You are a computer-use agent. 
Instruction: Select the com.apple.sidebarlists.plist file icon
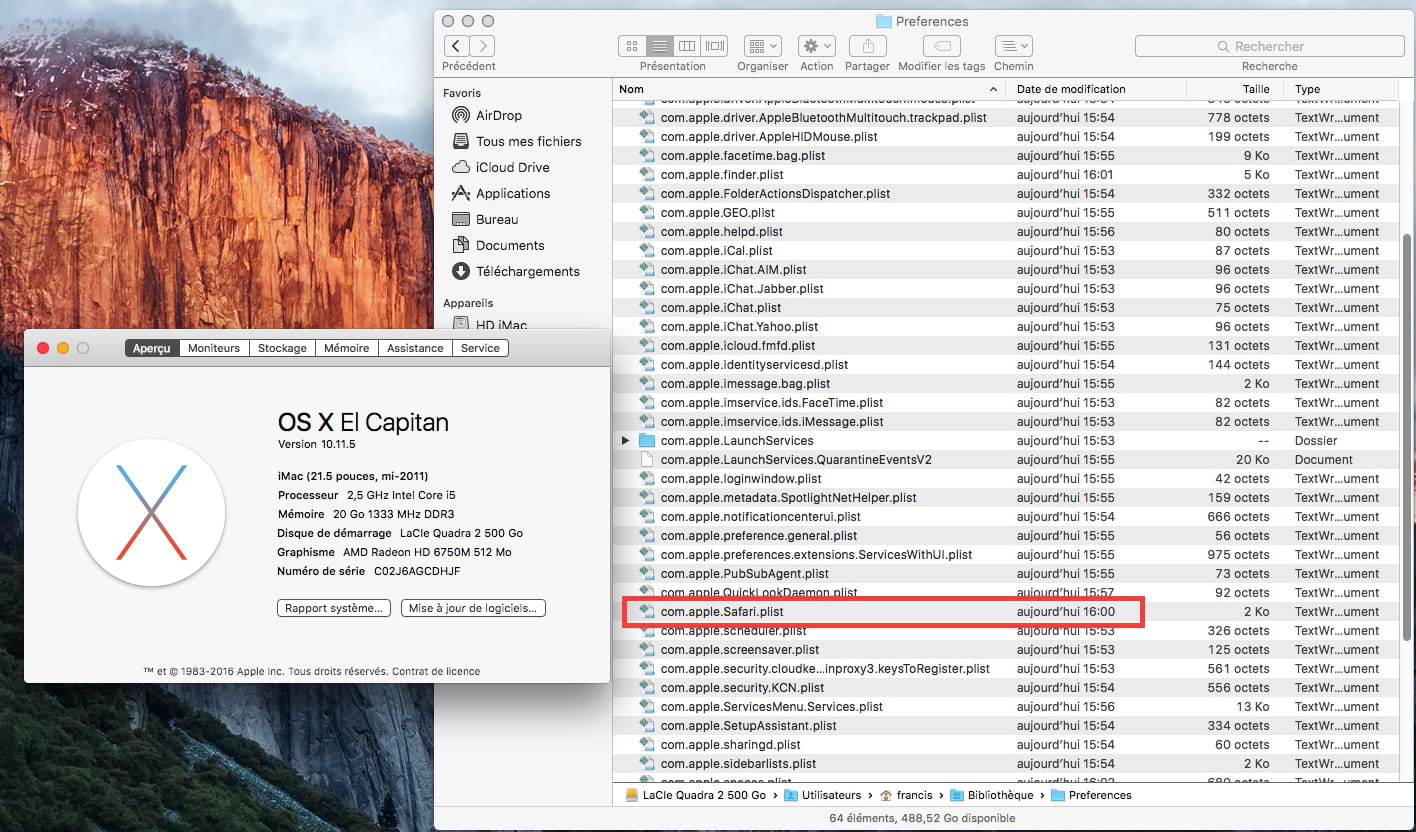[x=646, y=764]
